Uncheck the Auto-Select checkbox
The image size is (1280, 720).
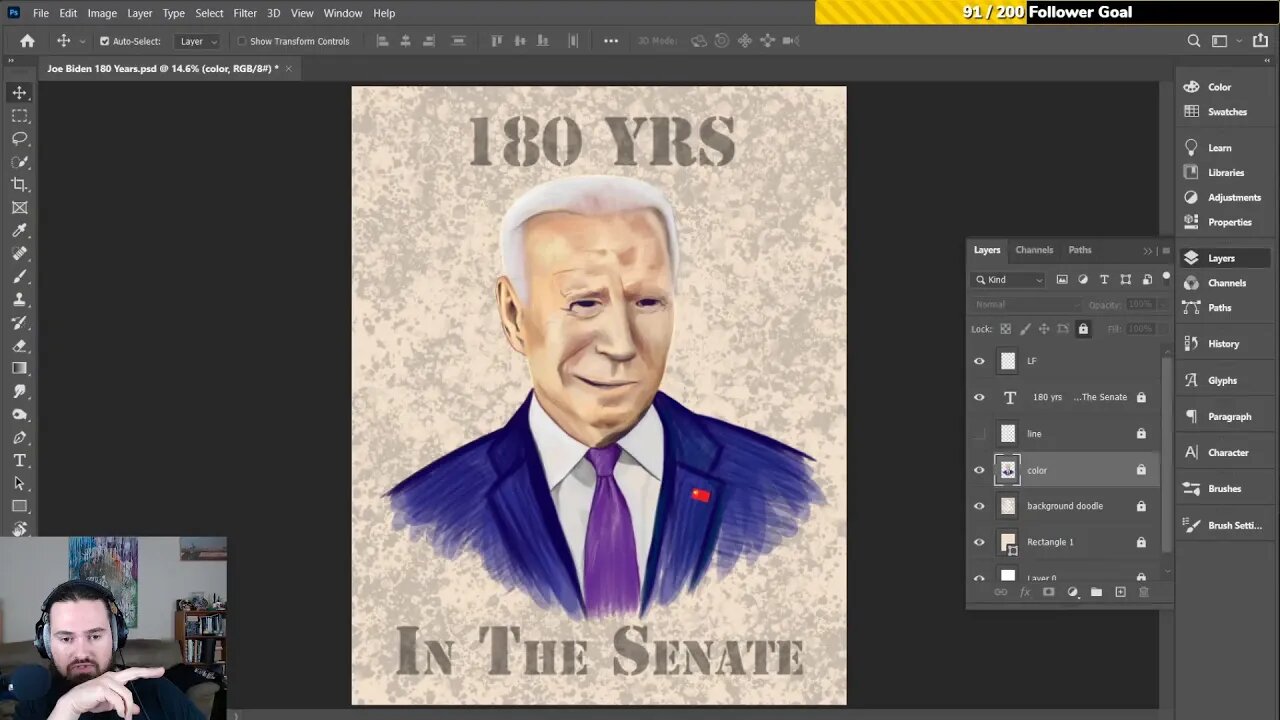coord(104,41)
